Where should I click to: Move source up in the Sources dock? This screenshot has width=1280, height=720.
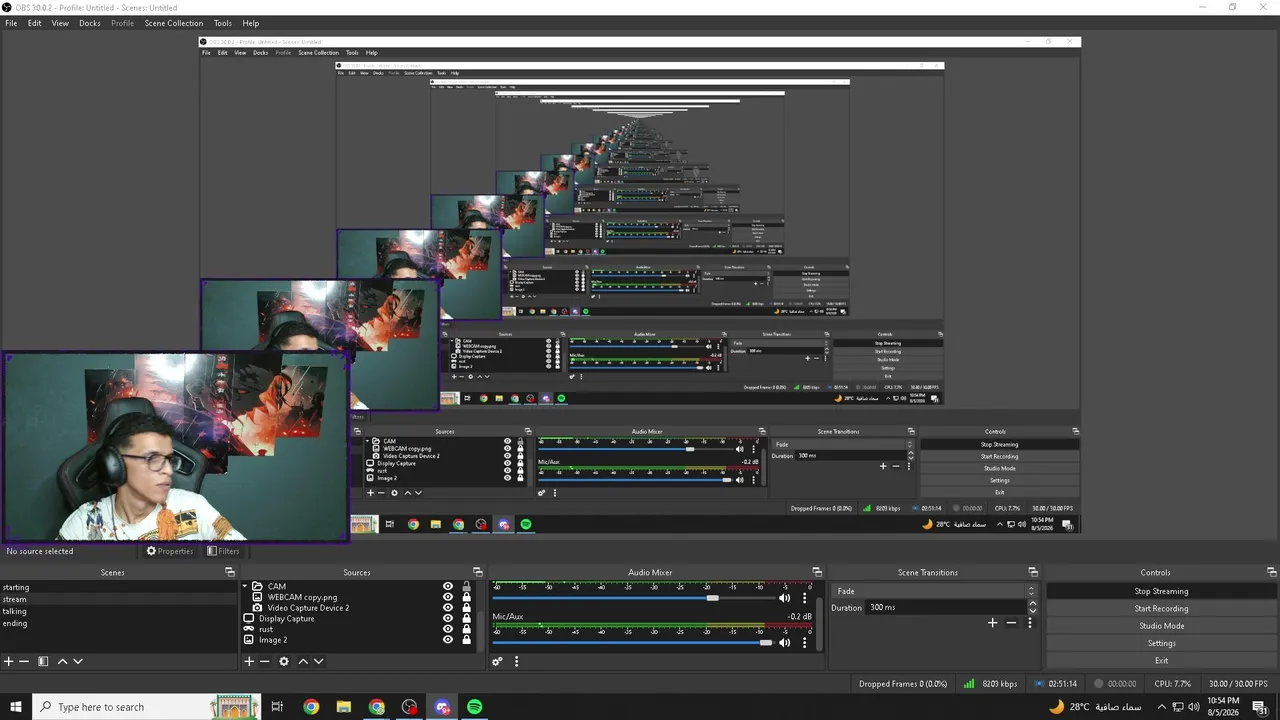pyautogui.click(x=303, y=661)
